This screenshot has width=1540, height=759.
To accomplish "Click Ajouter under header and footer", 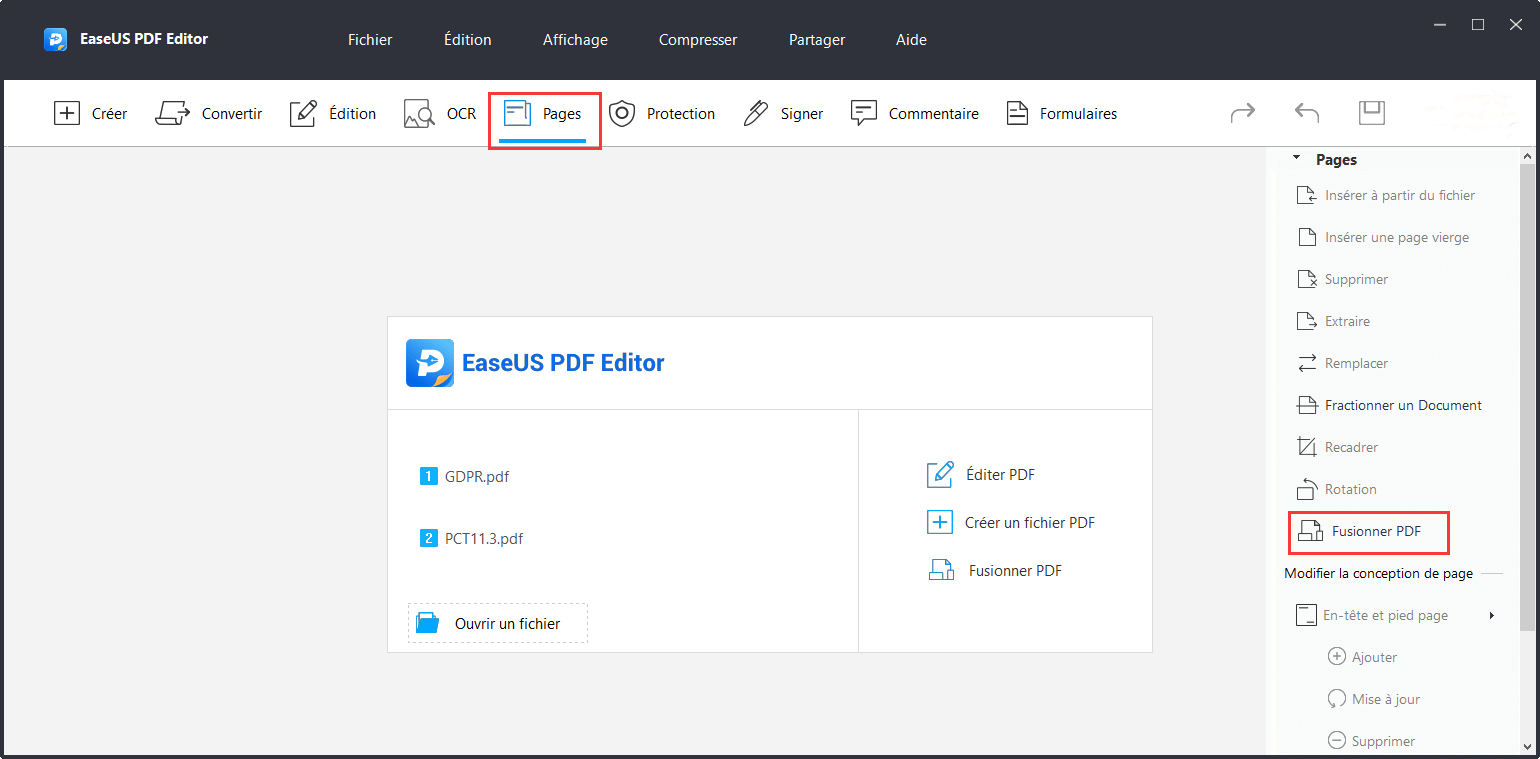I will pos(1362,657).
